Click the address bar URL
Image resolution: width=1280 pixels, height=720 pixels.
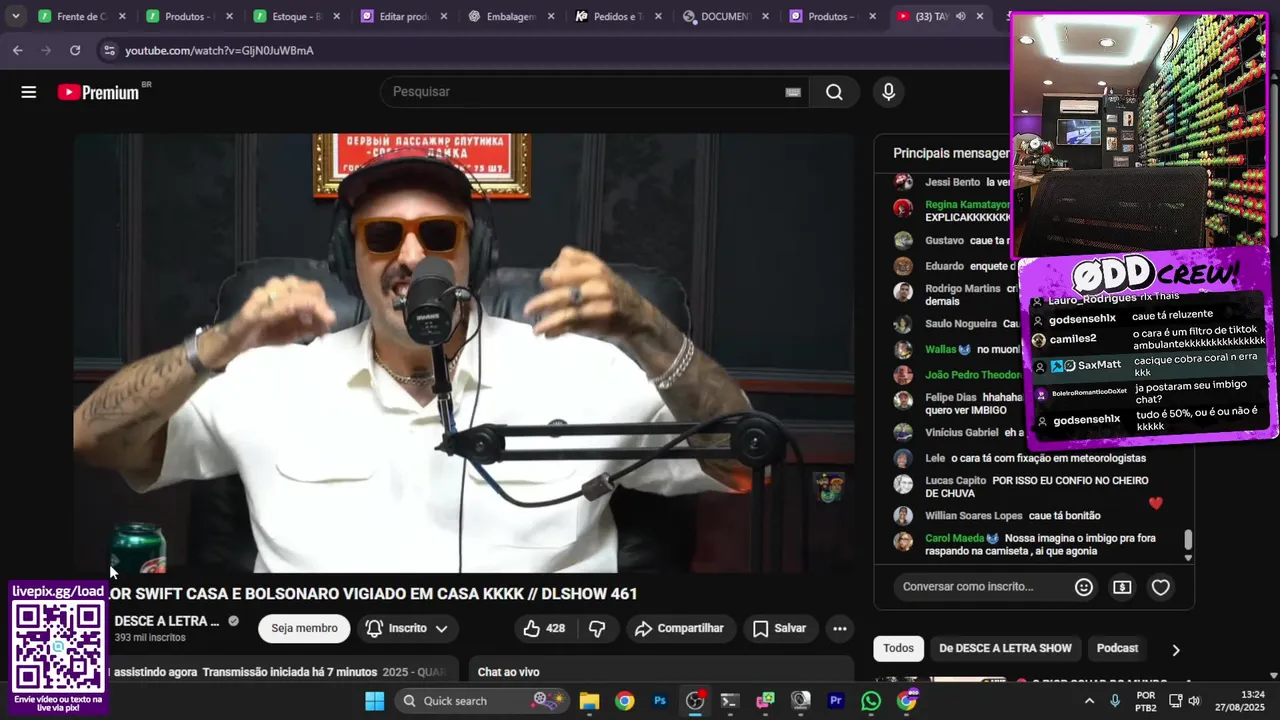coord(219,50)
